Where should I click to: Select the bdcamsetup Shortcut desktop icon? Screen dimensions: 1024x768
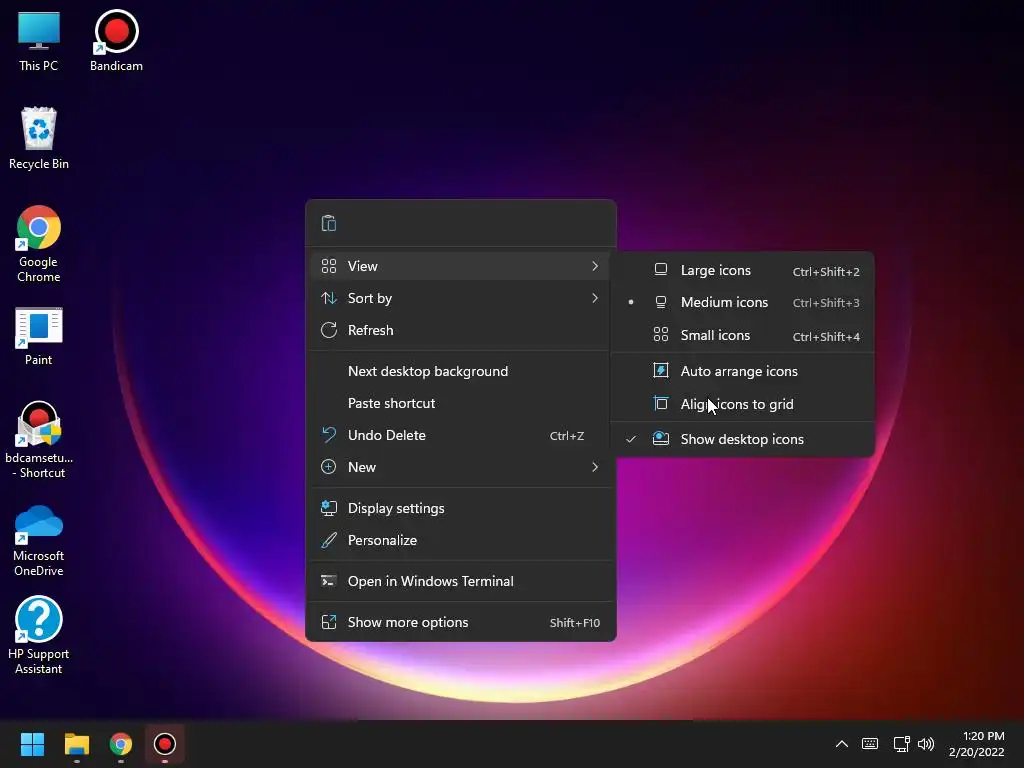[39, 440]
